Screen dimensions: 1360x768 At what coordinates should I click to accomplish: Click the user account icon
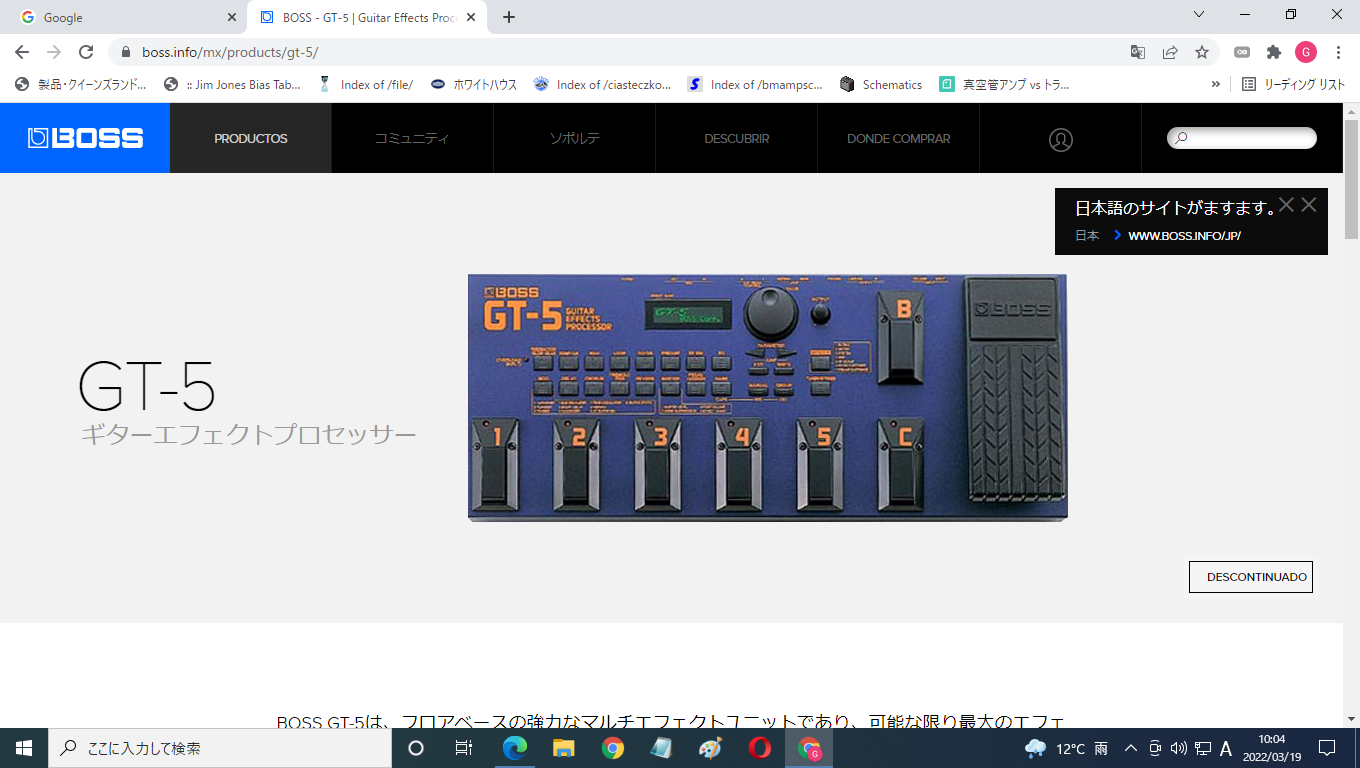(1061, 139)
